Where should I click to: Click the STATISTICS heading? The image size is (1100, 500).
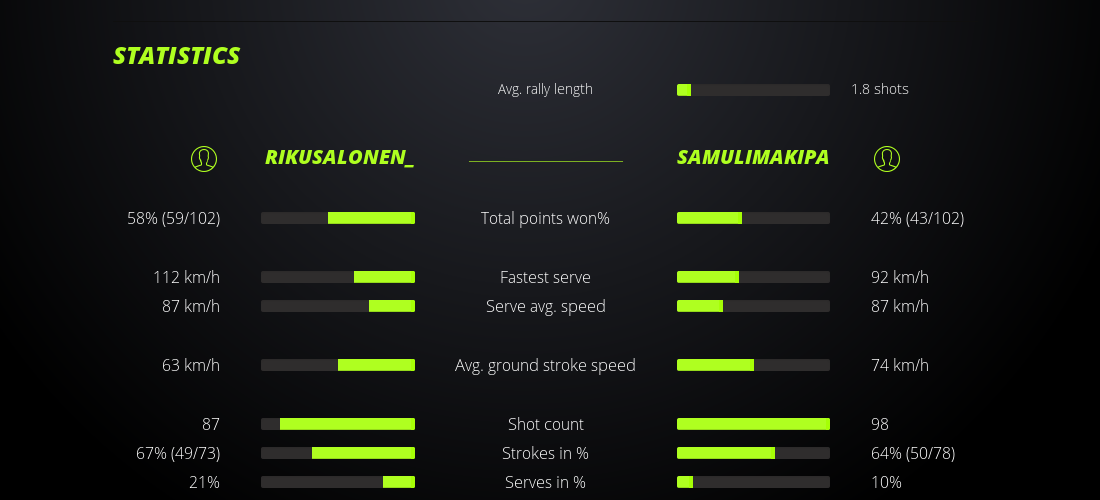click(177, 56)
